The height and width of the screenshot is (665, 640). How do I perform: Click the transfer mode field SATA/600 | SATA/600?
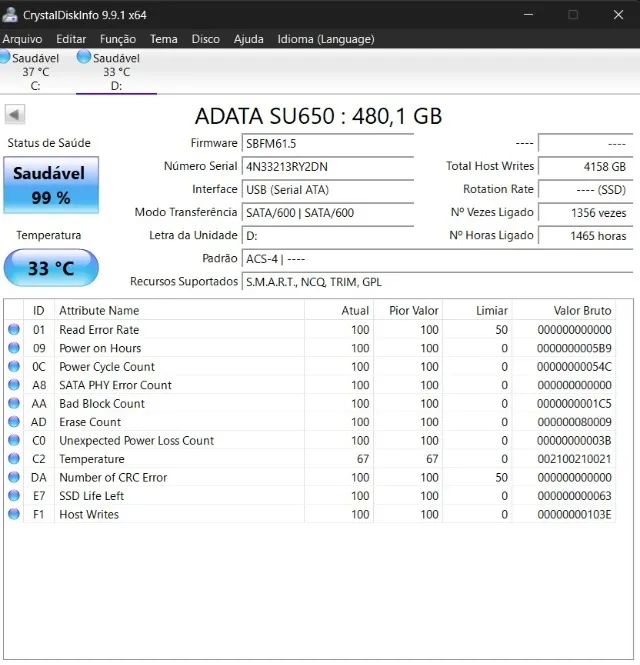point(327,212)
